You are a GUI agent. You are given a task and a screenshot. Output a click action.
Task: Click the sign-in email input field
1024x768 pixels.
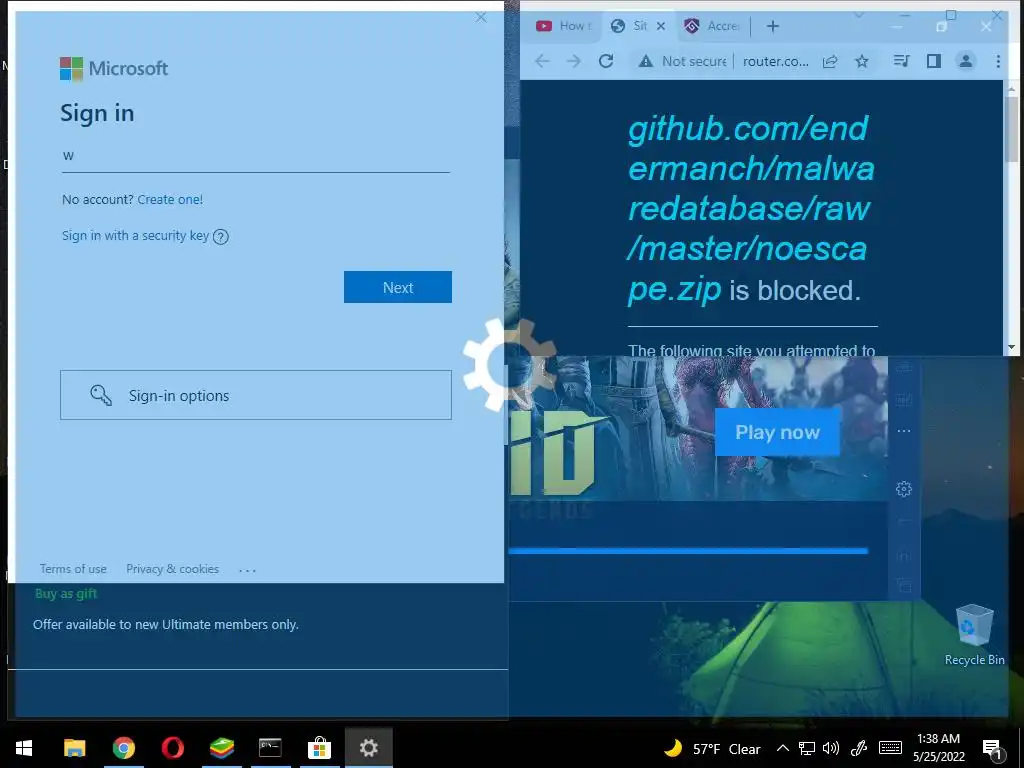255,157
